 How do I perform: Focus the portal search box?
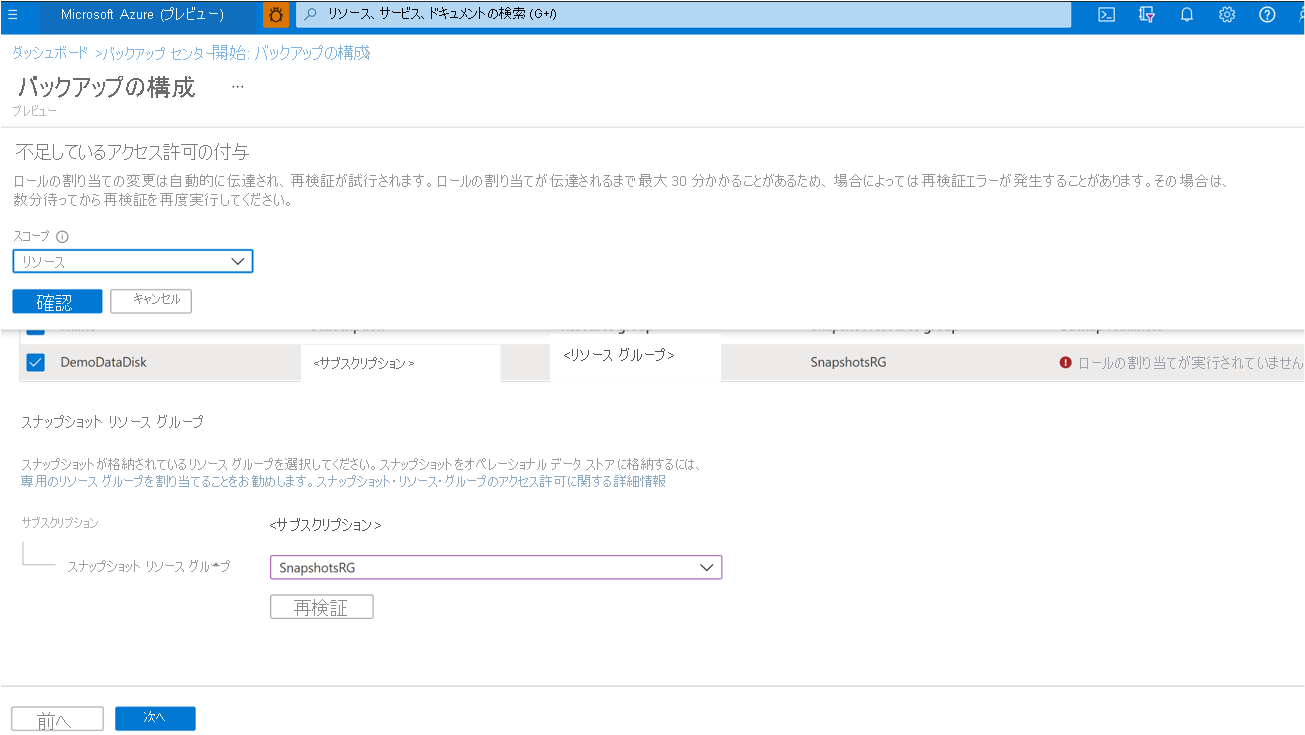coord(682,15)
